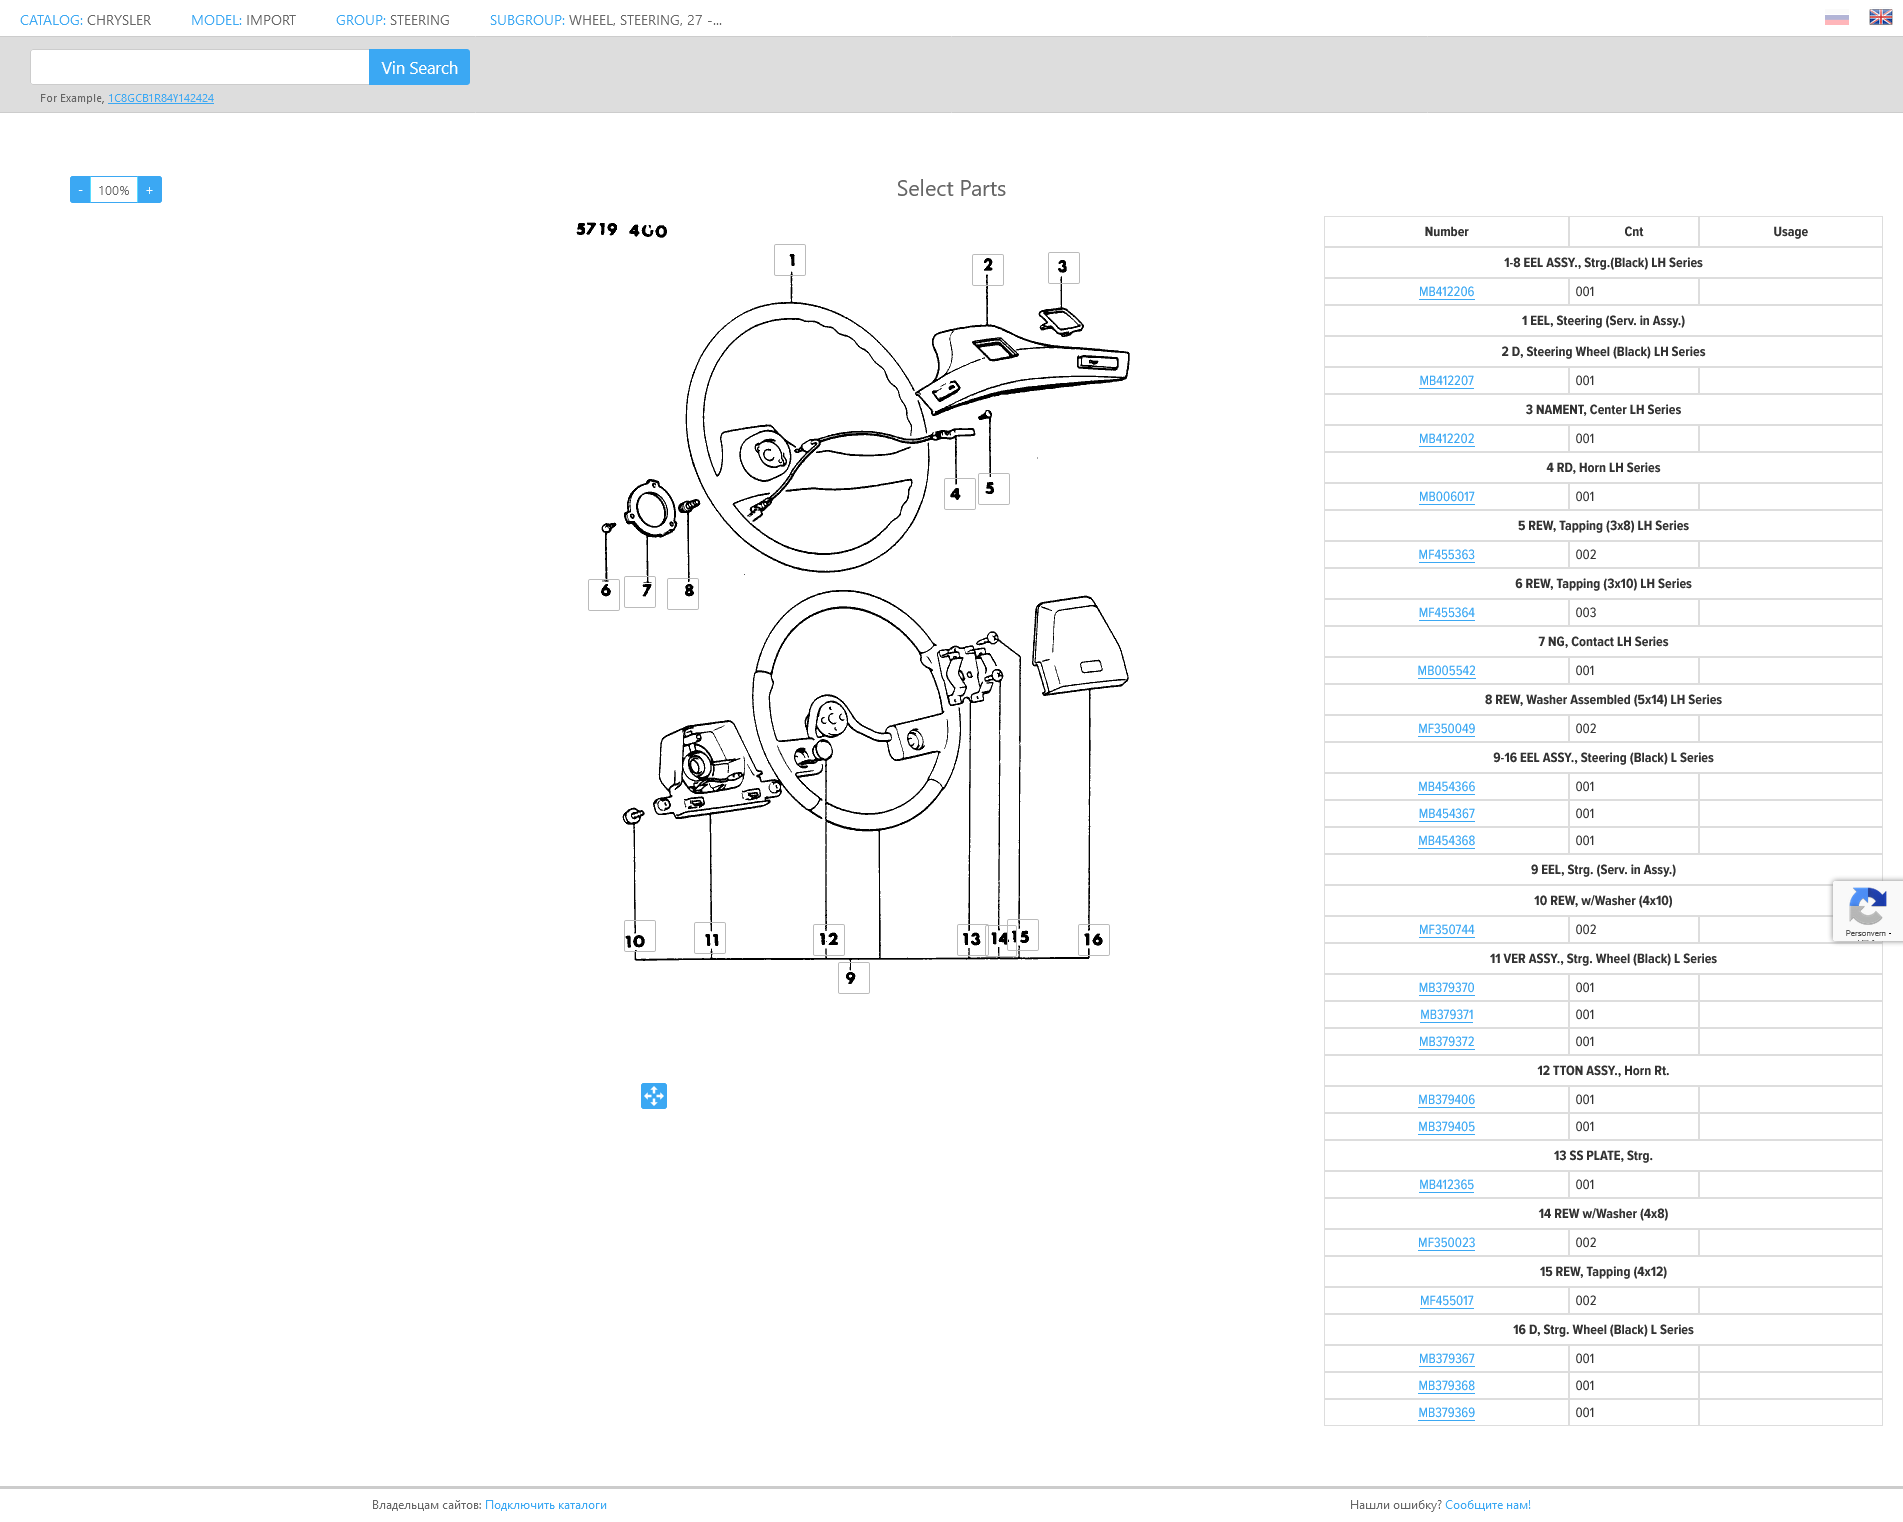Select diagram callout number 9
Viewport: 1903px width, 1522px height.
852,978
